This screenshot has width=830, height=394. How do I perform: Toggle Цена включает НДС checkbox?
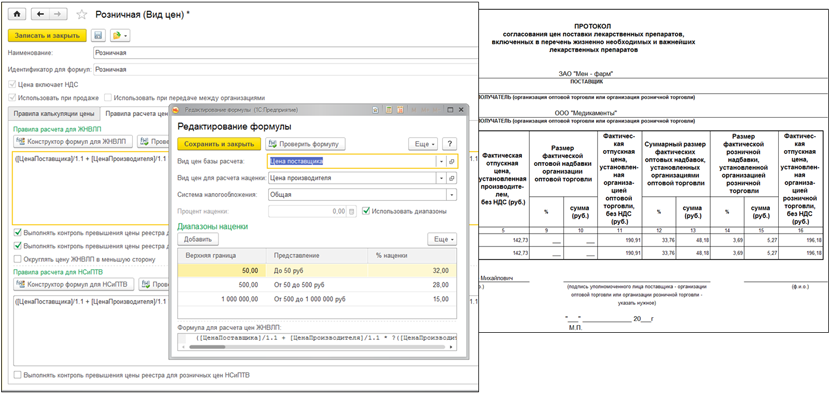click(12, 84)
